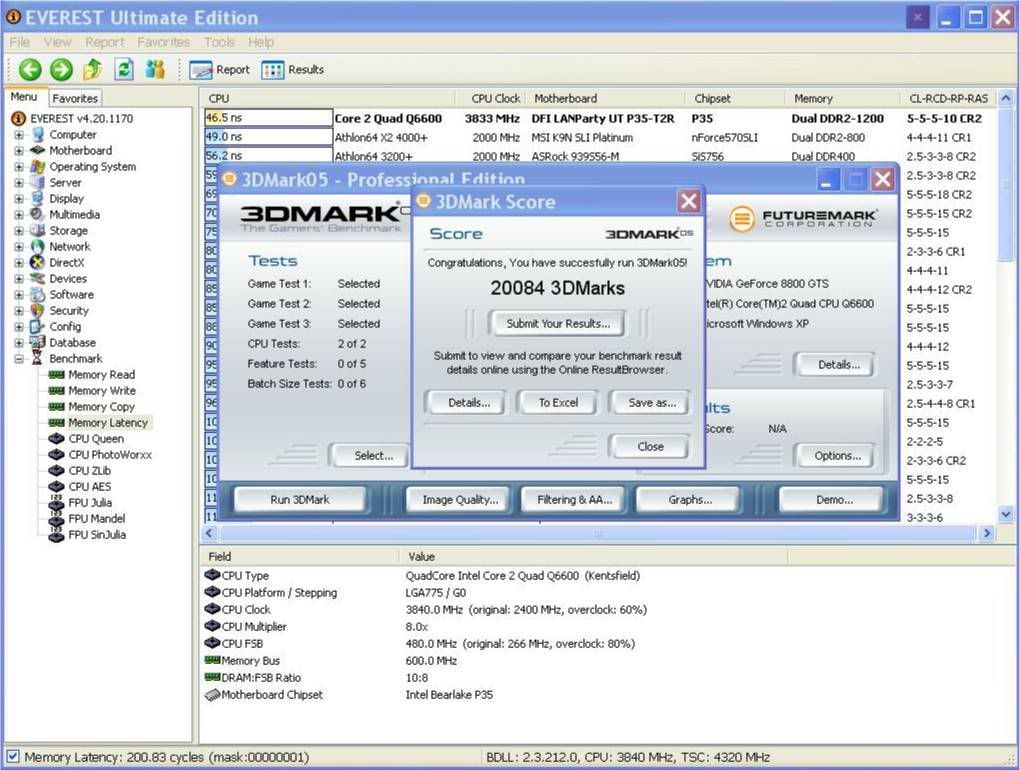
Task: Click the Image Quality button
Action: point(459,500)
